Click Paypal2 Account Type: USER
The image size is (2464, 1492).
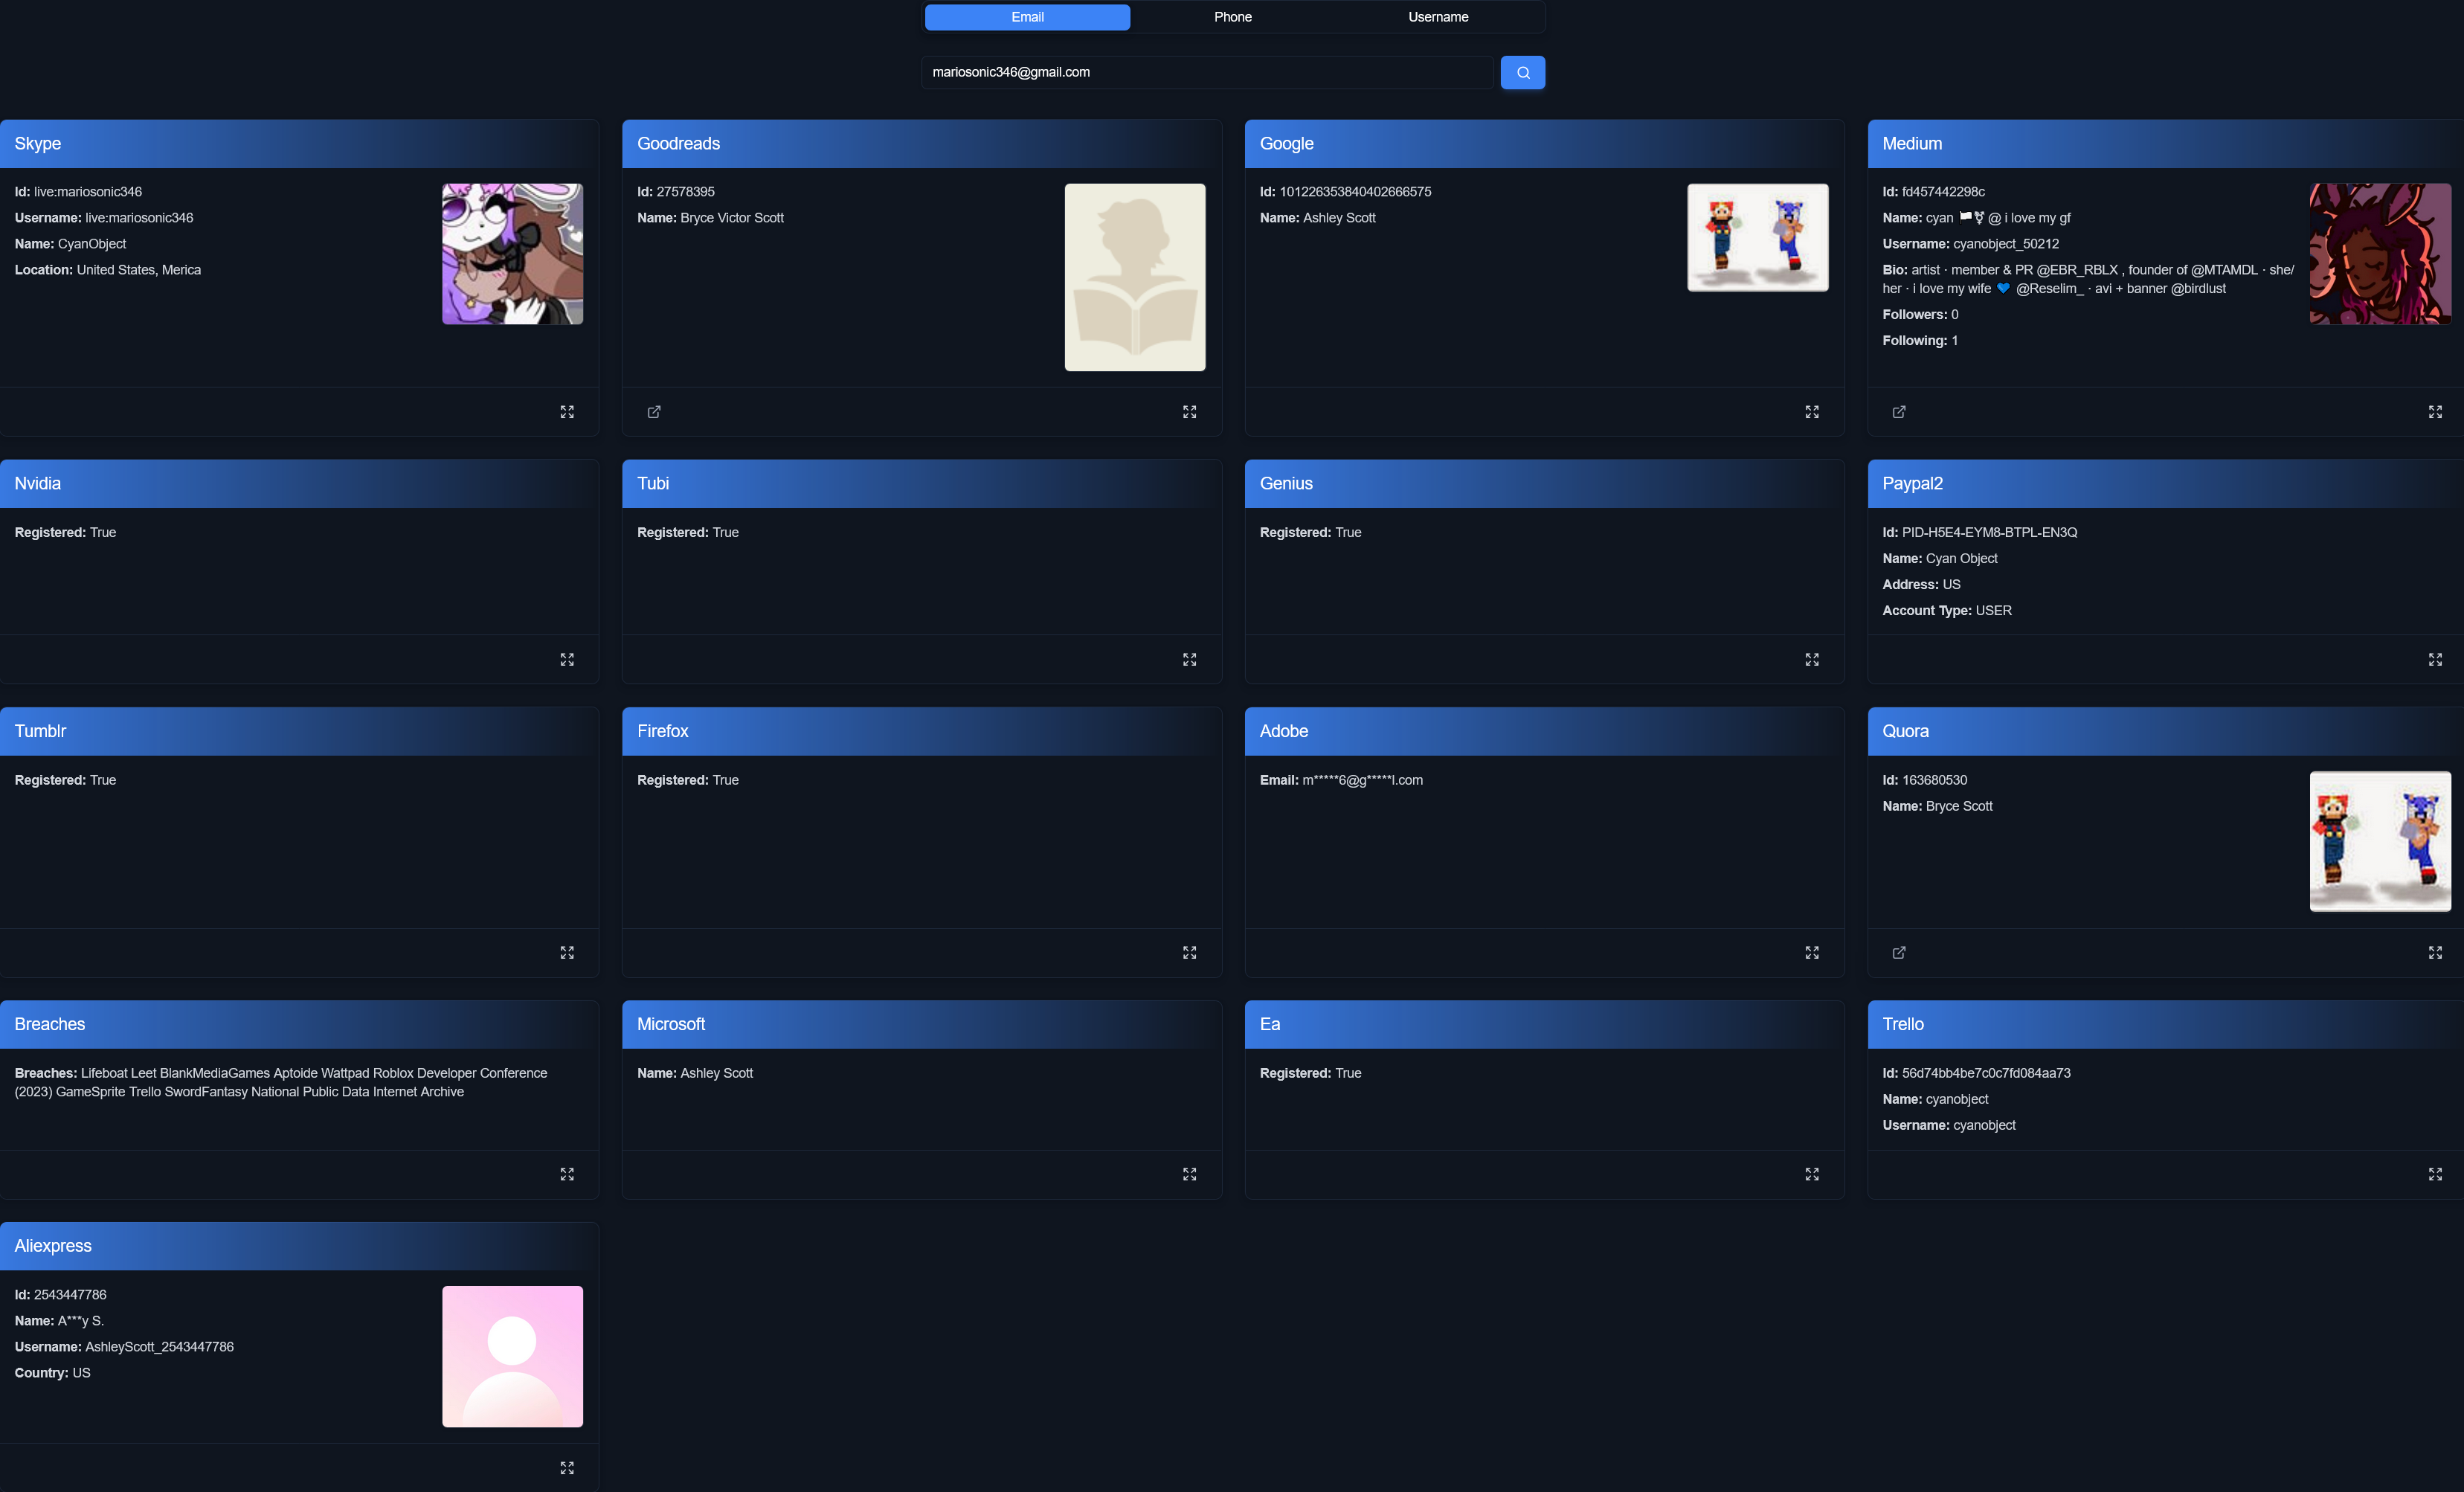tap(1946, 611)
